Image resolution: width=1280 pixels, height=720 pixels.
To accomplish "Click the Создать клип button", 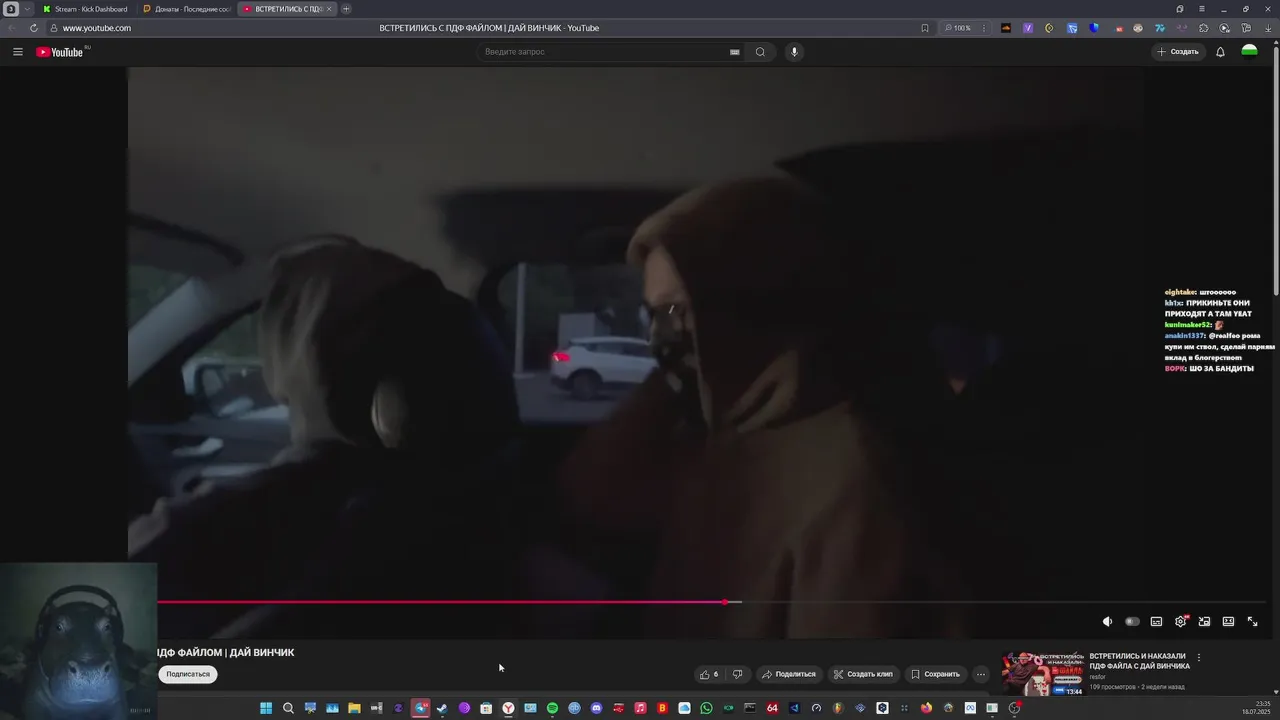I will pos(863,674).
